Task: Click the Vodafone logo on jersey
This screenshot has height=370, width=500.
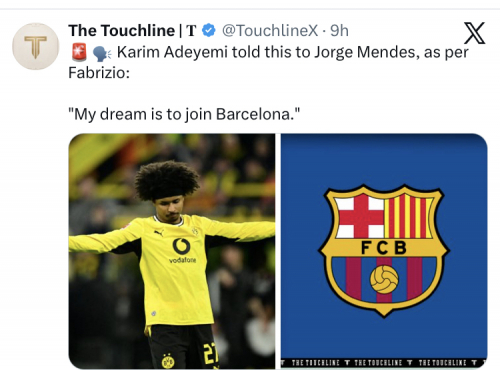Action: point(182,251)
